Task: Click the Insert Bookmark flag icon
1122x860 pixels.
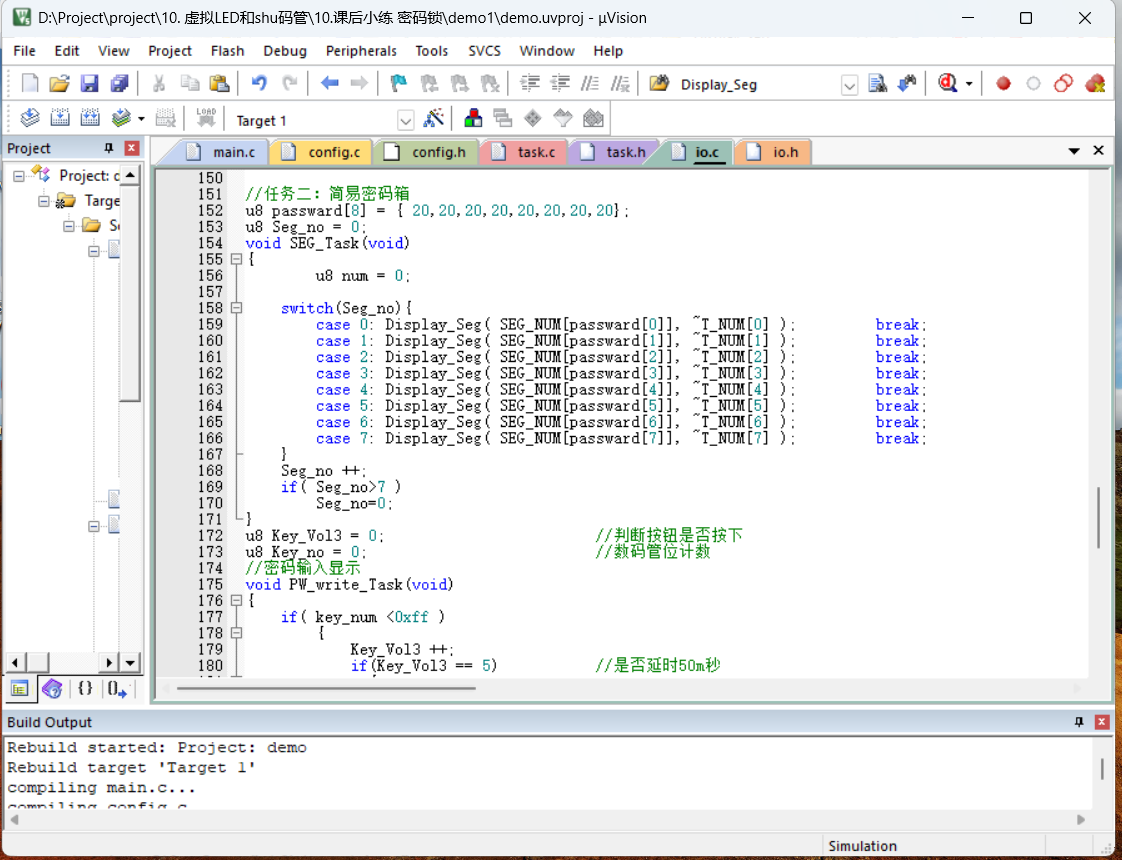Action: pyautogui.click(x=399, y=84)
